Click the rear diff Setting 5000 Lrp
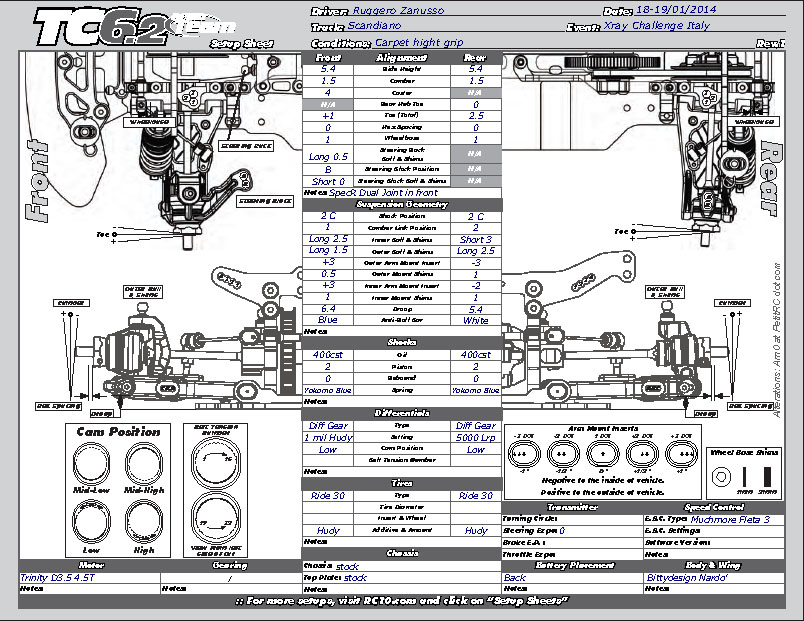This screenshot has width=804, height=621. (x=476, y=438)
